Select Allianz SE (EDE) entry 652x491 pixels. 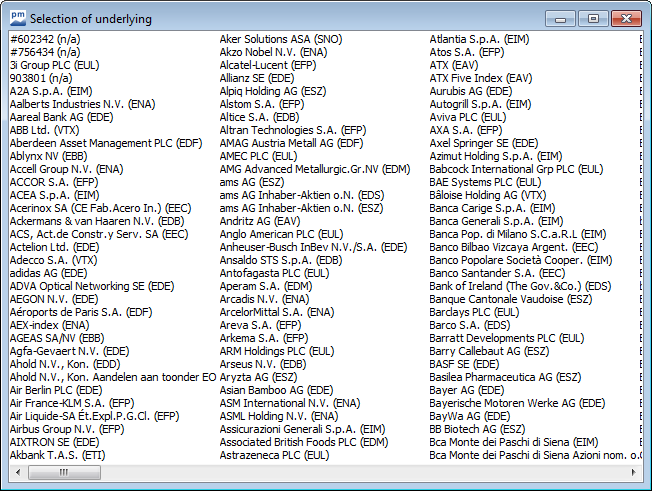click(256, 77)
